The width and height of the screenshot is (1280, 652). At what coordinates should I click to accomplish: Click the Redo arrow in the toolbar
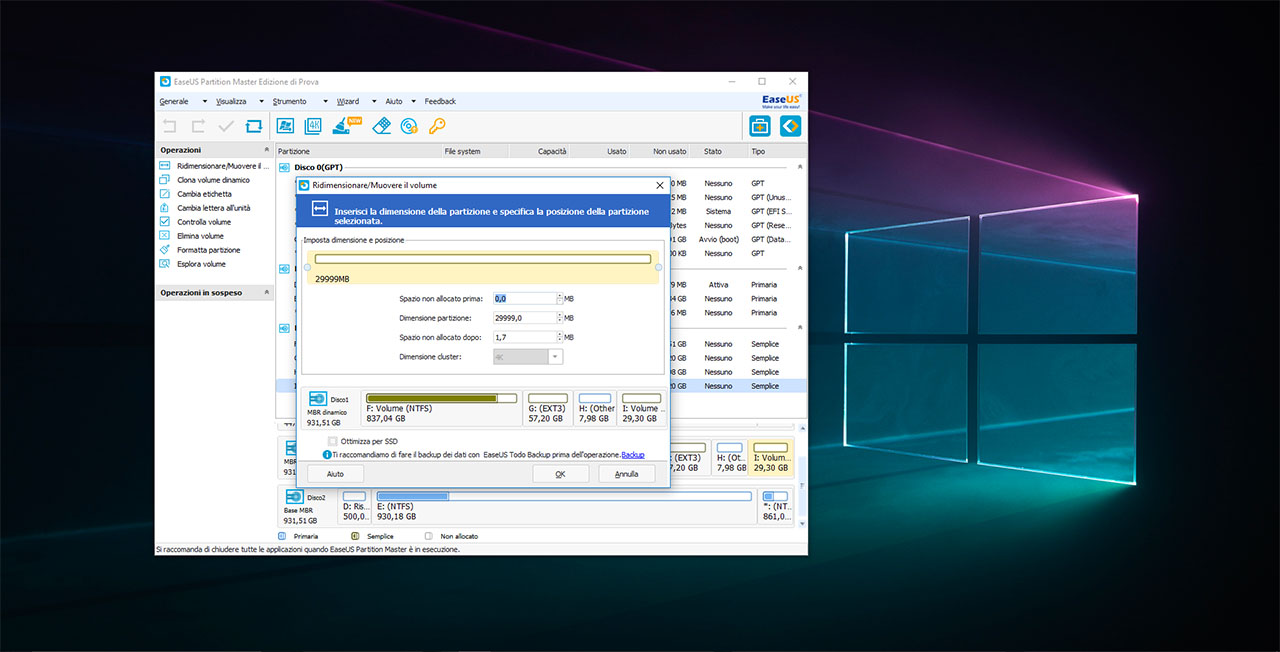pos(198,126)
